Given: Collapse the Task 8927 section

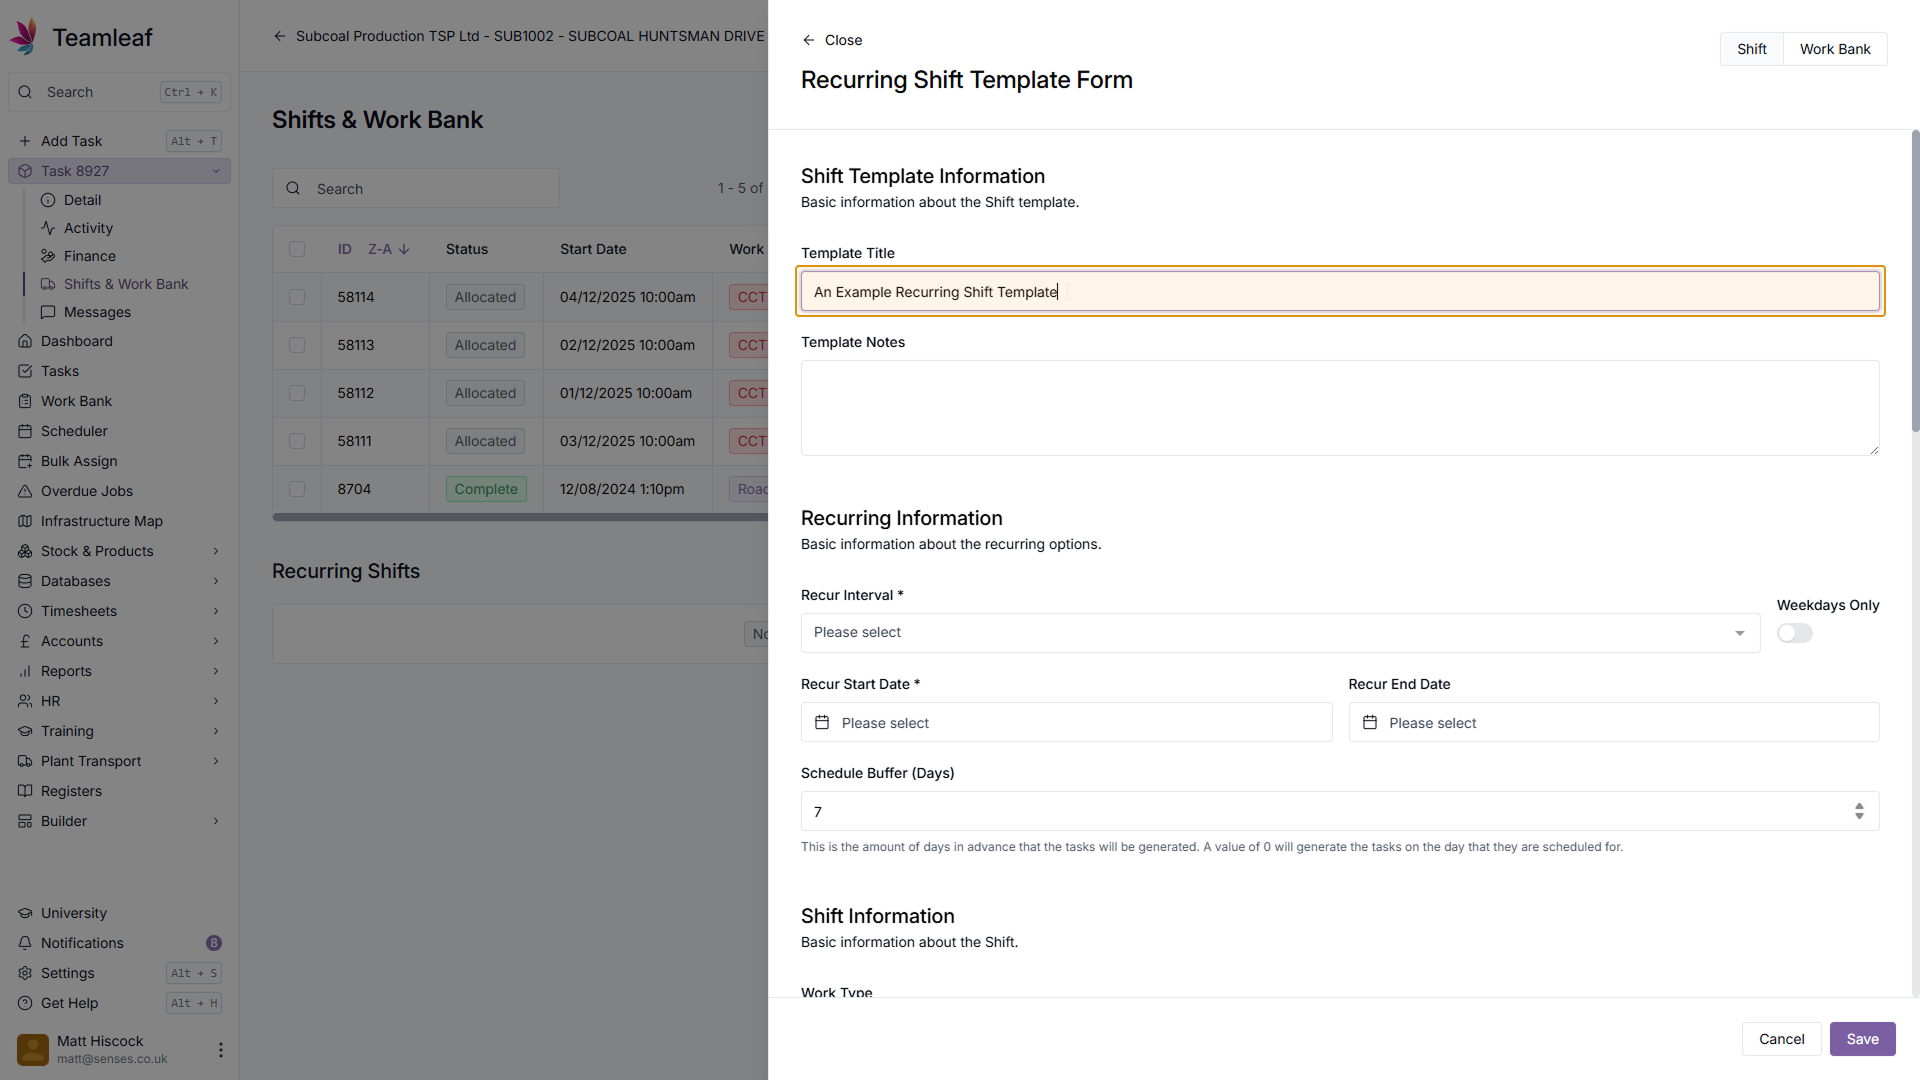Looking at the screenshot, I should pyautogui.click(x=216, y=171).
